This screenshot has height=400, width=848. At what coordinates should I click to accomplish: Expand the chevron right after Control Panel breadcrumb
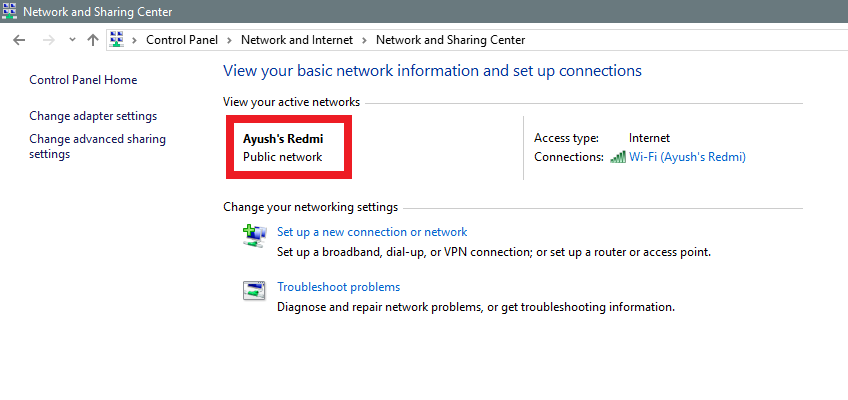229,40
